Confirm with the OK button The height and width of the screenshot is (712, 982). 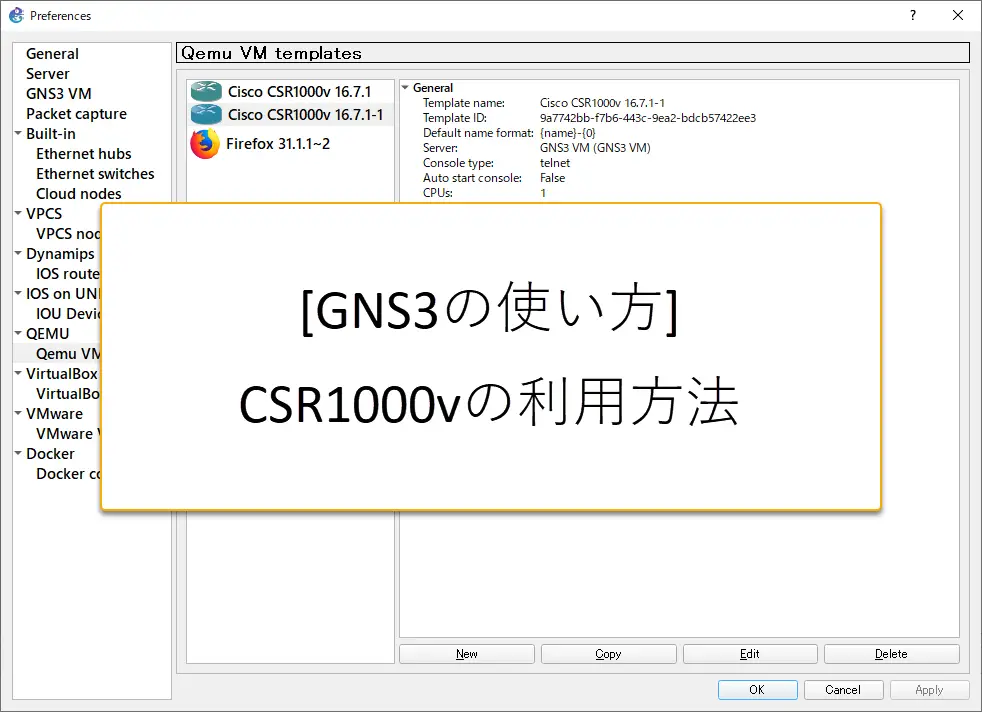point(757,689)
